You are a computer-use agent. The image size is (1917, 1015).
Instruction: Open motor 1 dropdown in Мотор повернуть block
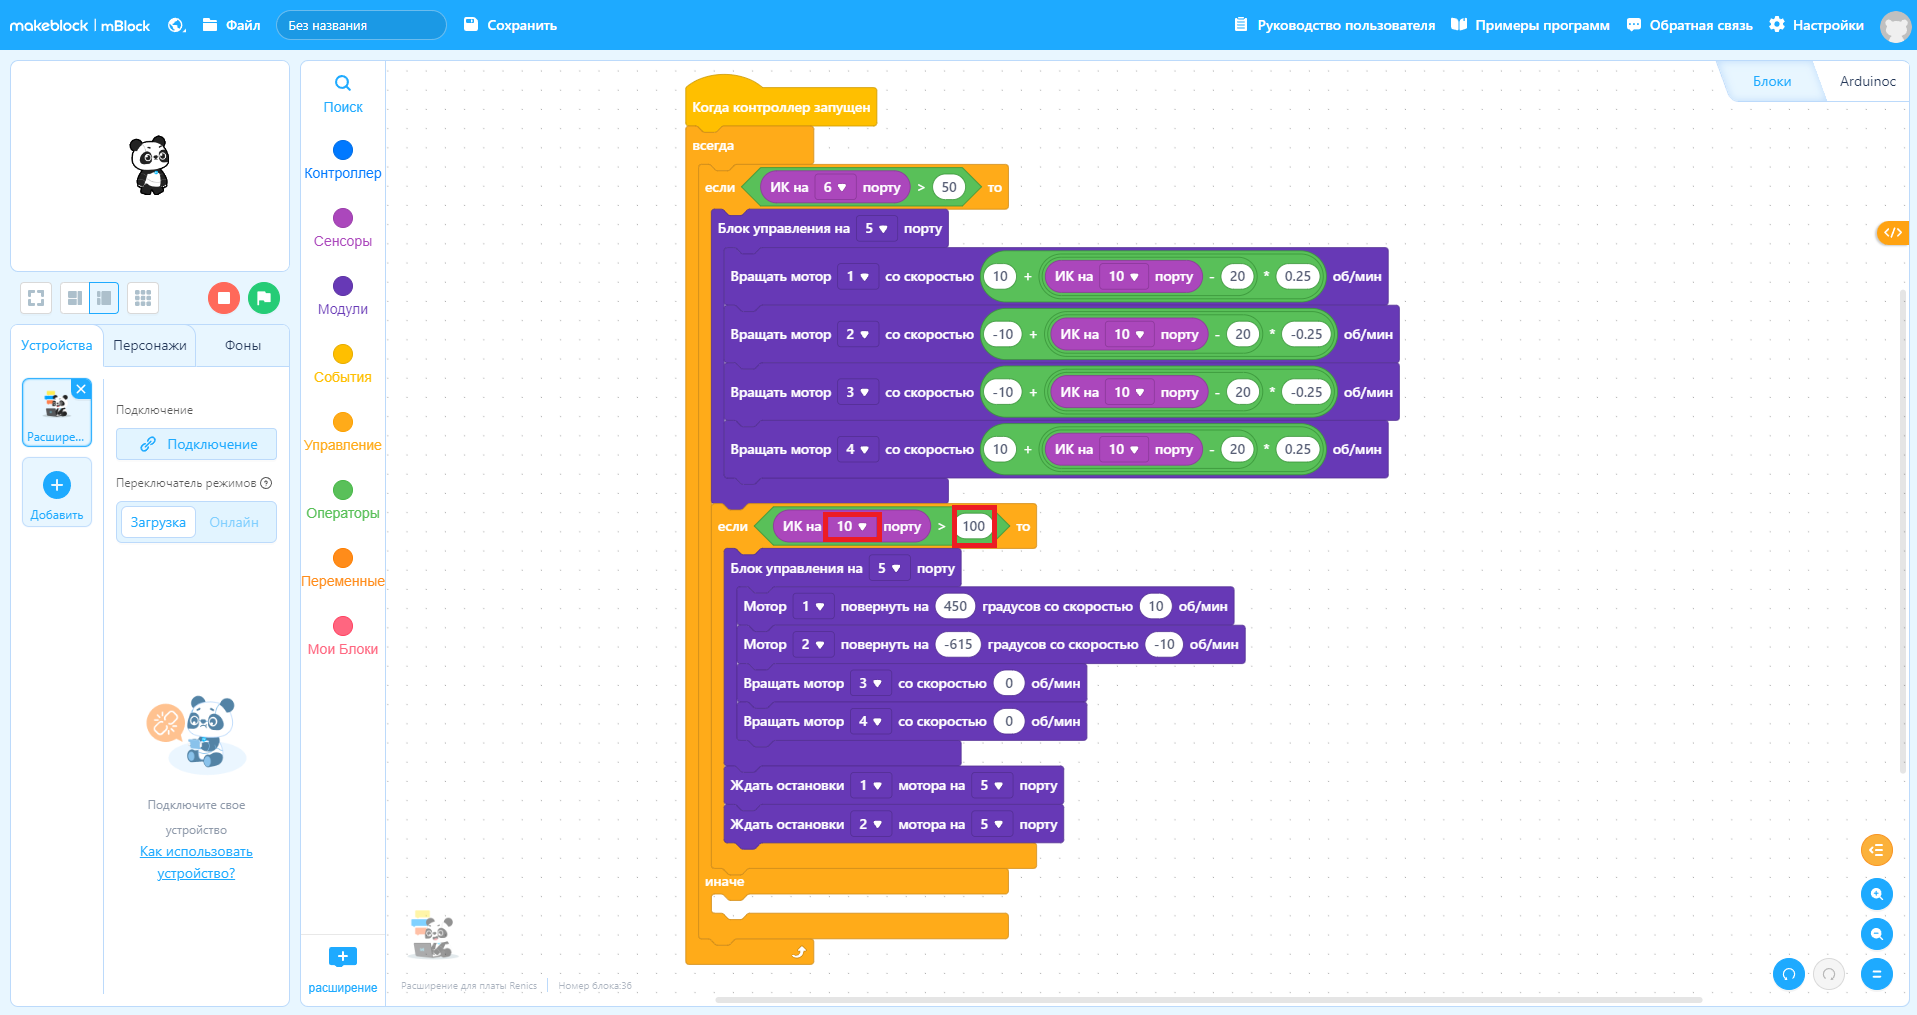pos(814,606)
